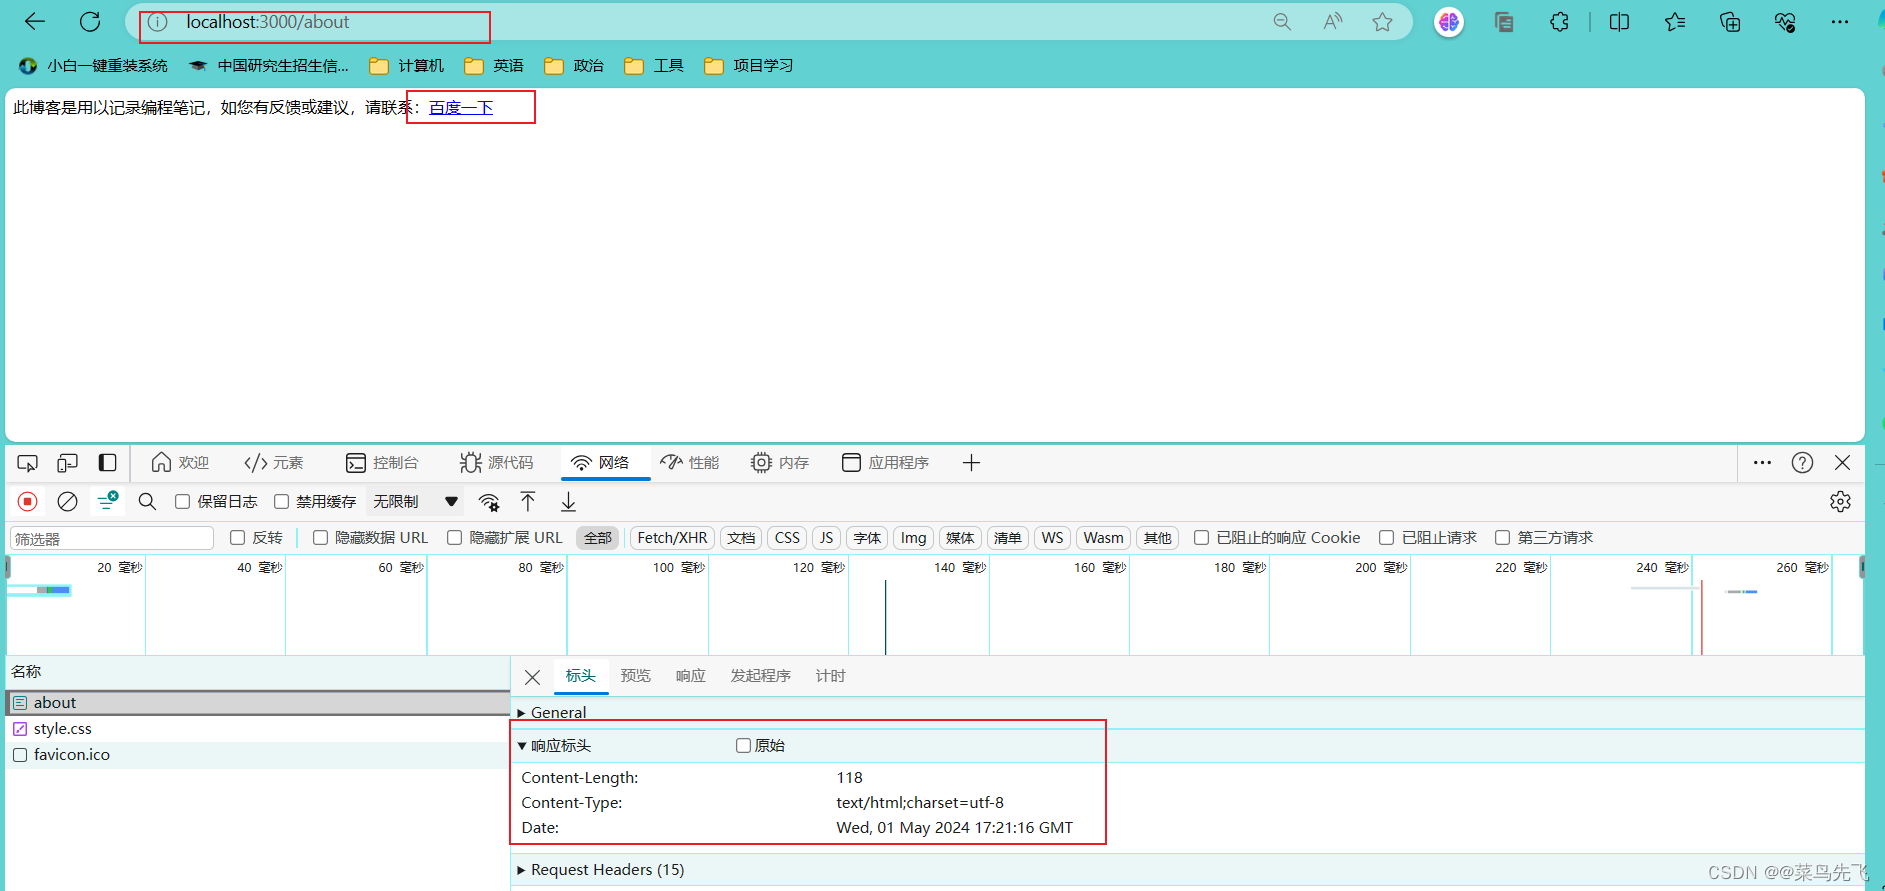Filter requests by CSS type
Viewport: 1885px width, 891px height.
click(x=787, y=538)
